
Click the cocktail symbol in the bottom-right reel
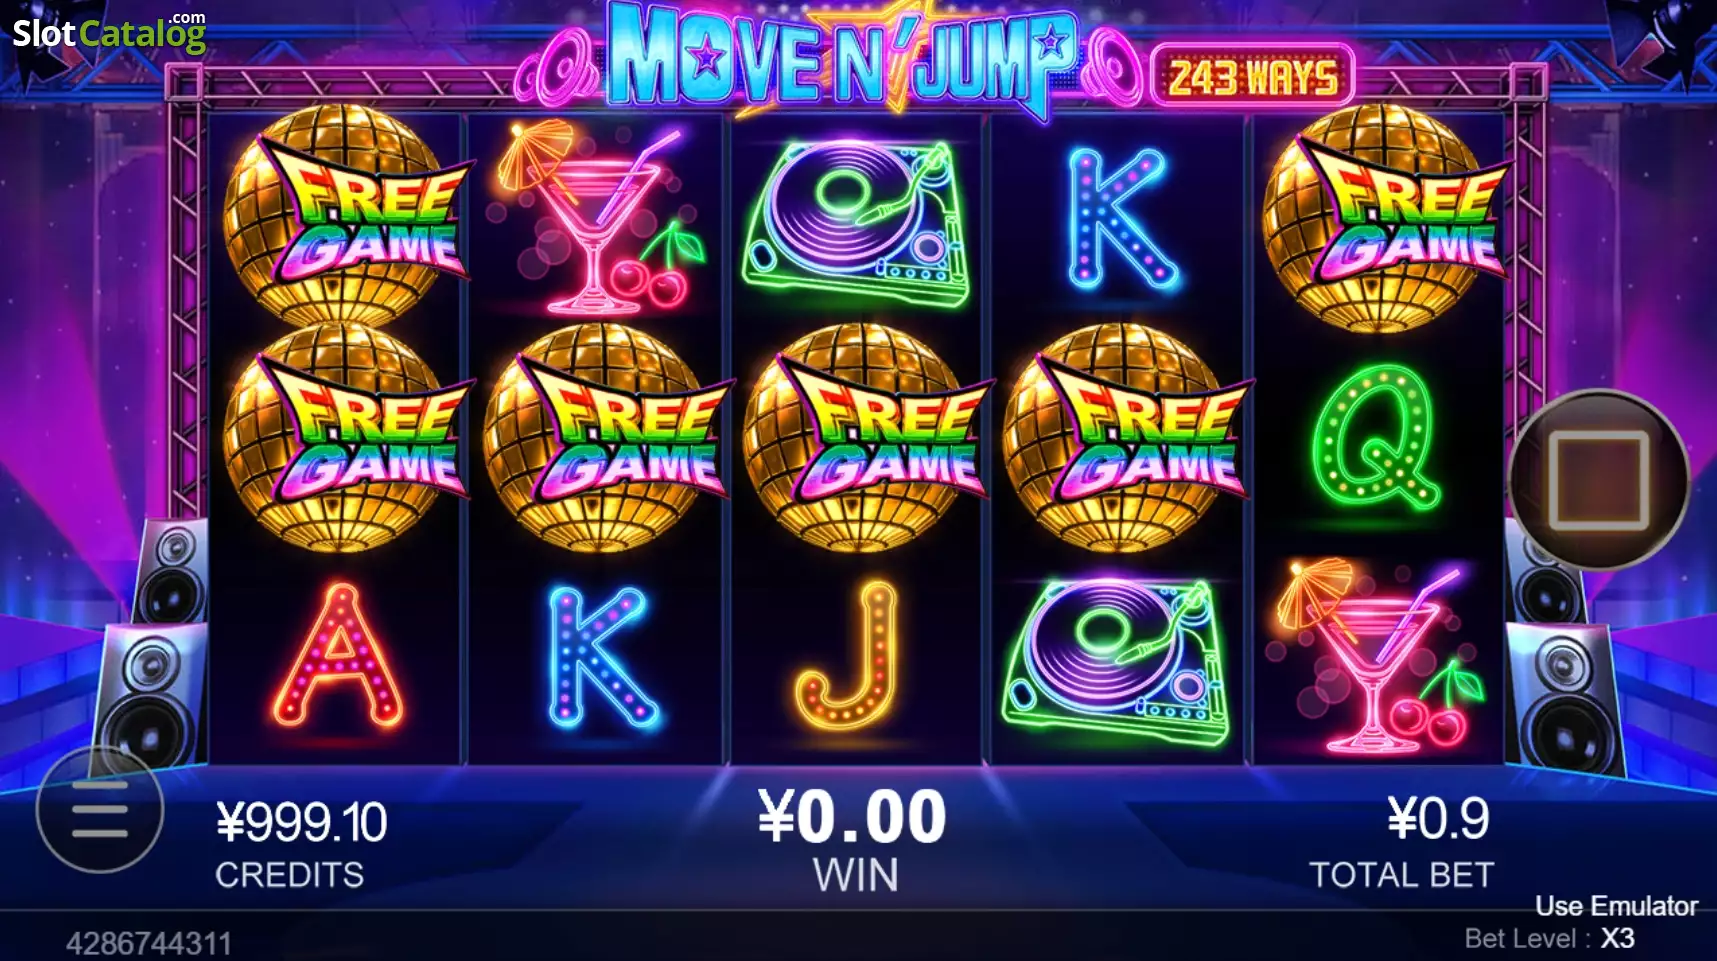(x=1378, y=658)
